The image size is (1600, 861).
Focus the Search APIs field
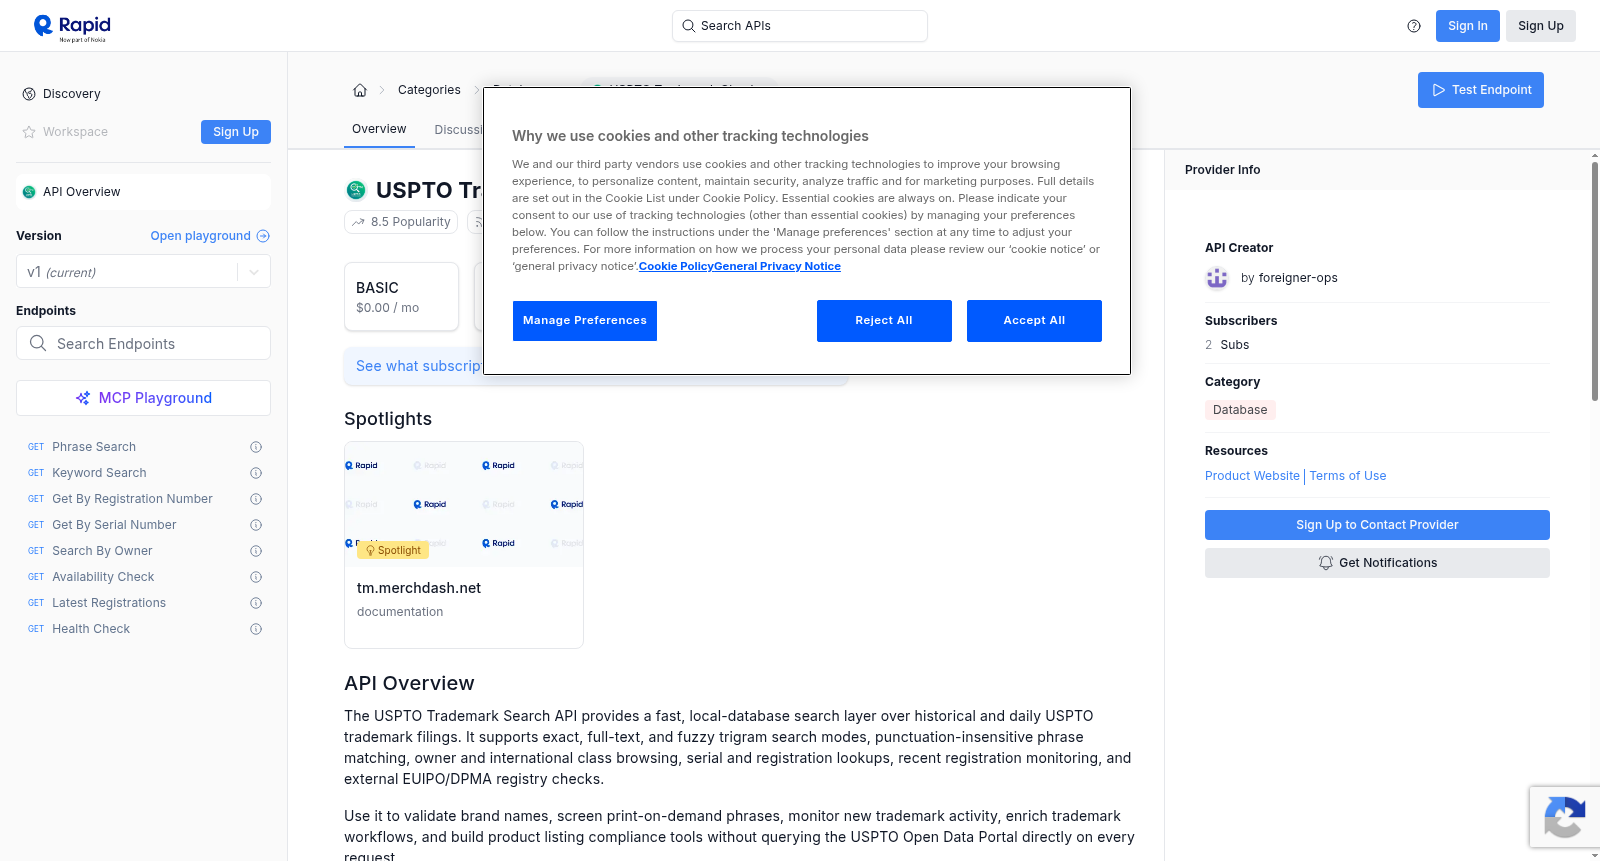click(800, 26)
